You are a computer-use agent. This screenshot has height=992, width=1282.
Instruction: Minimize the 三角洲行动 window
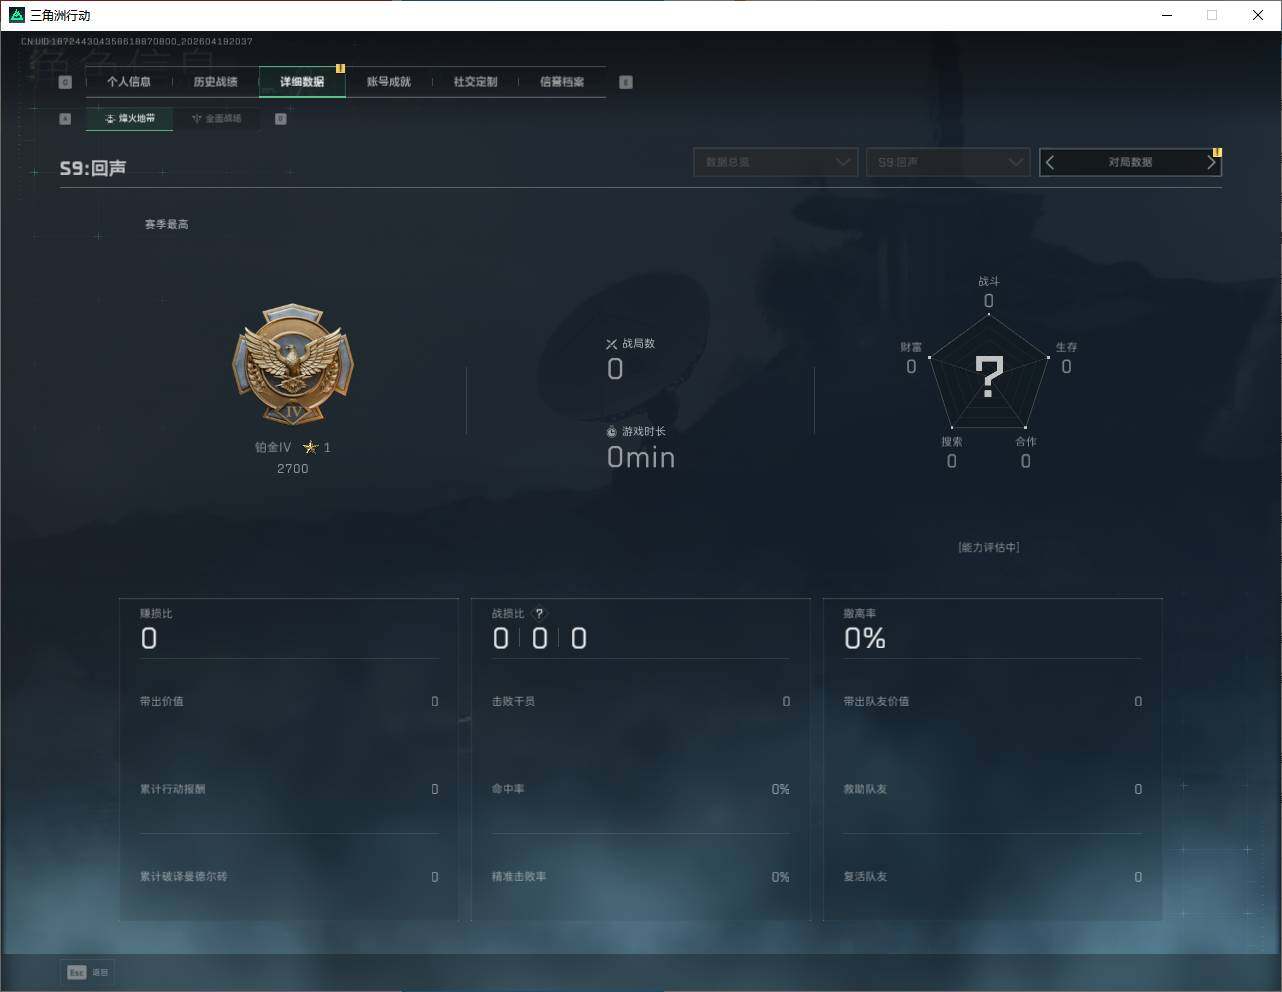tap(1167, 15)
